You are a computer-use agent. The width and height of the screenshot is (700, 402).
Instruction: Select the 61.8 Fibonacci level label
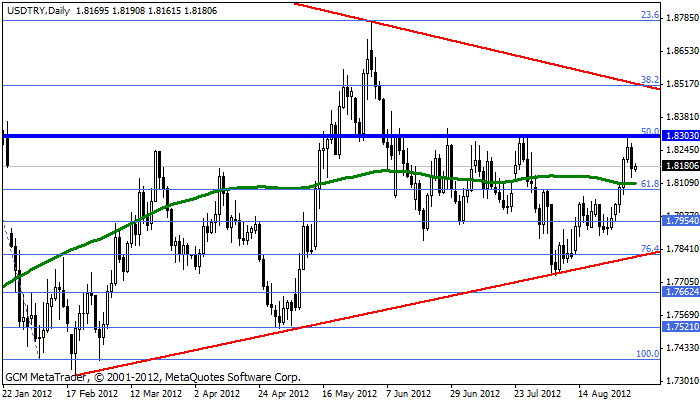650,184
